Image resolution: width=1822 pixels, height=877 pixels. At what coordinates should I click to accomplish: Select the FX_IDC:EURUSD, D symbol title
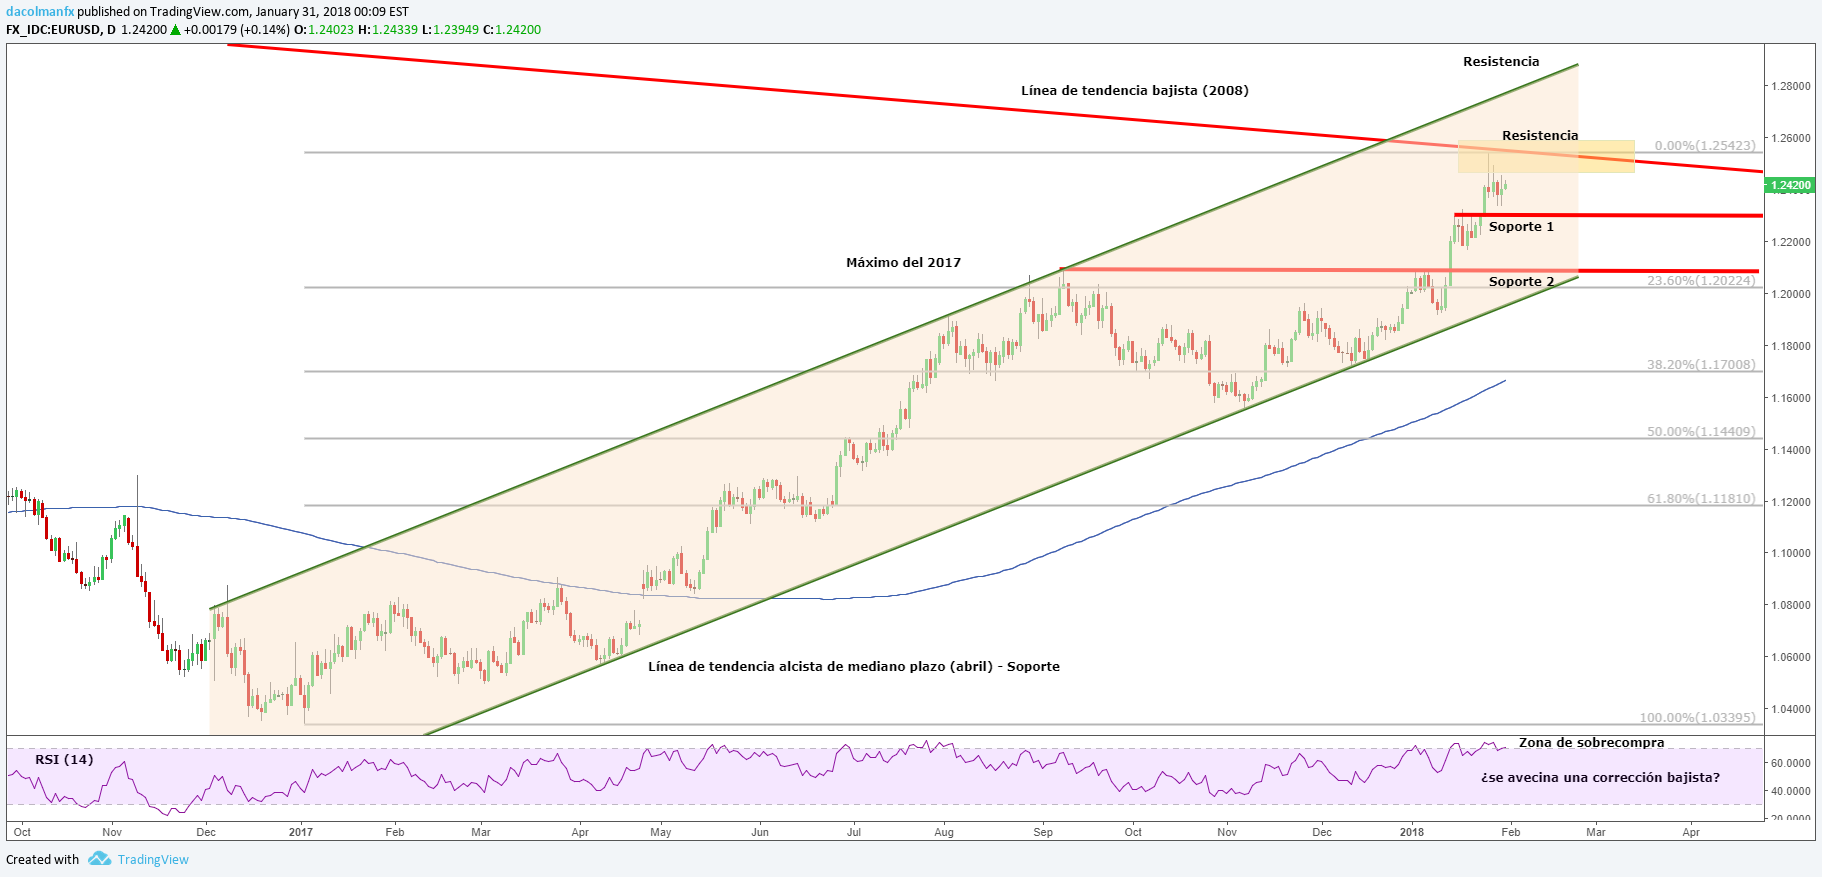click(x=61, y=30)
